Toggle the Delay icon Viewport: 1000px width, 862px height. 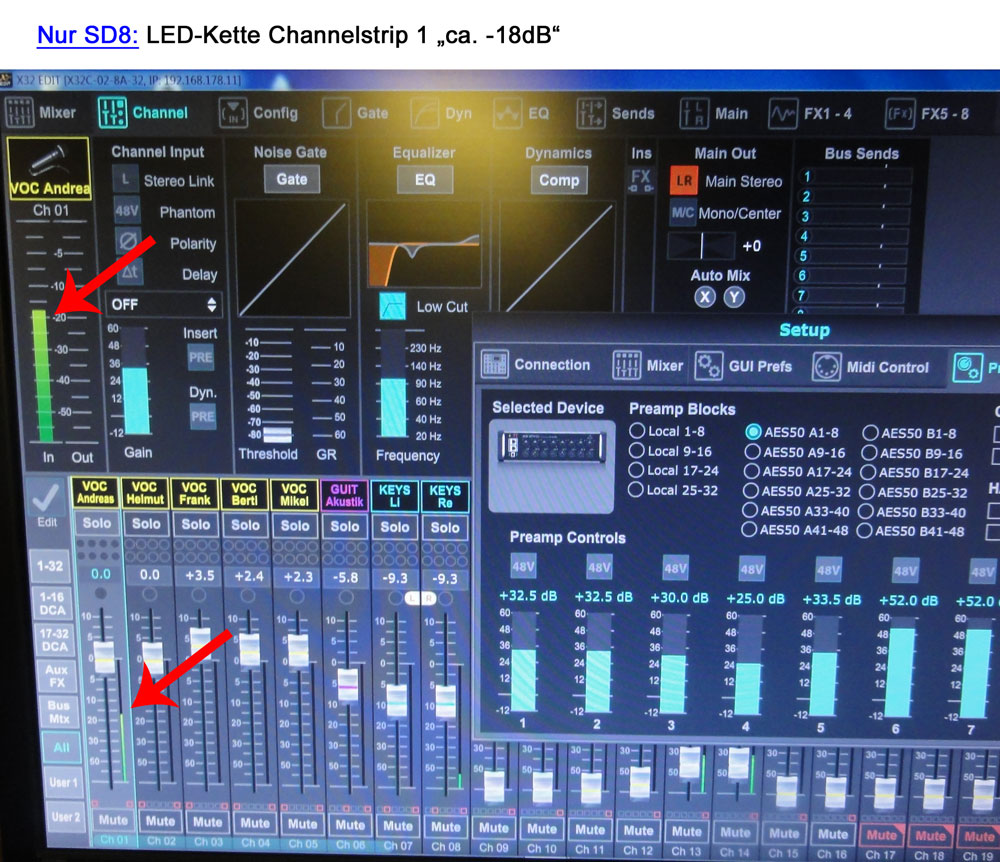pyautogui.click(x=130, y=272)
